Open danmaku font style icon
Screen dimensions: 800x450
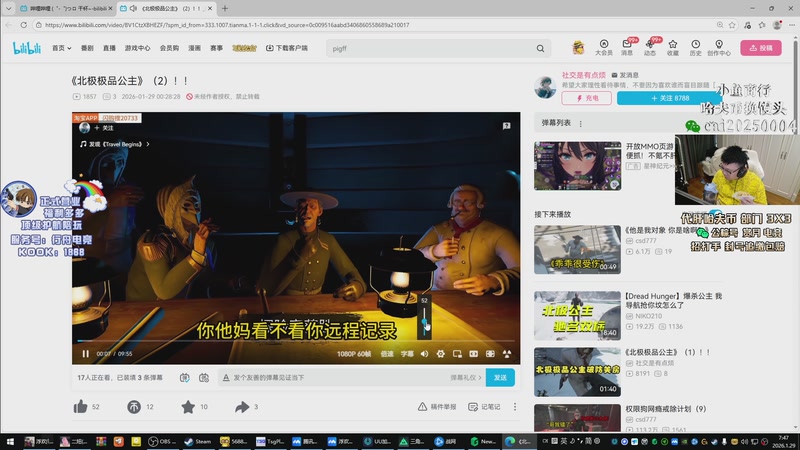click(226, 378)
